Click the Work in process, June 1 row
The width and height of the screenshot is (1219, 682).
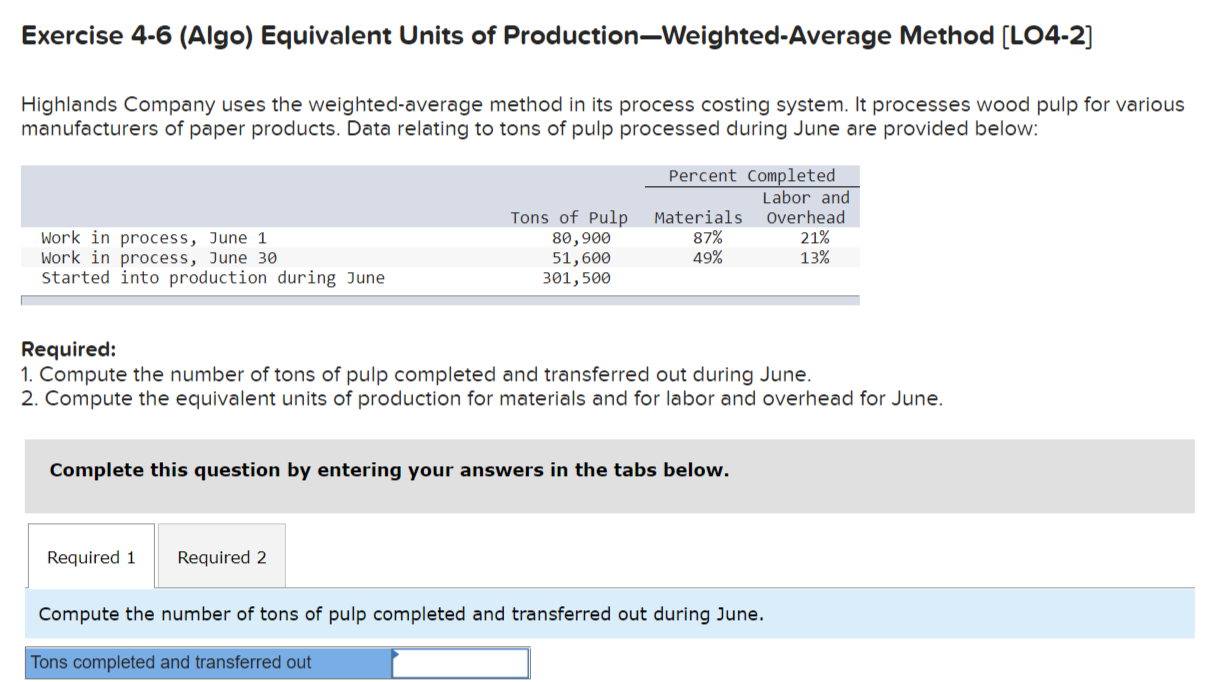tap(140, 237)
